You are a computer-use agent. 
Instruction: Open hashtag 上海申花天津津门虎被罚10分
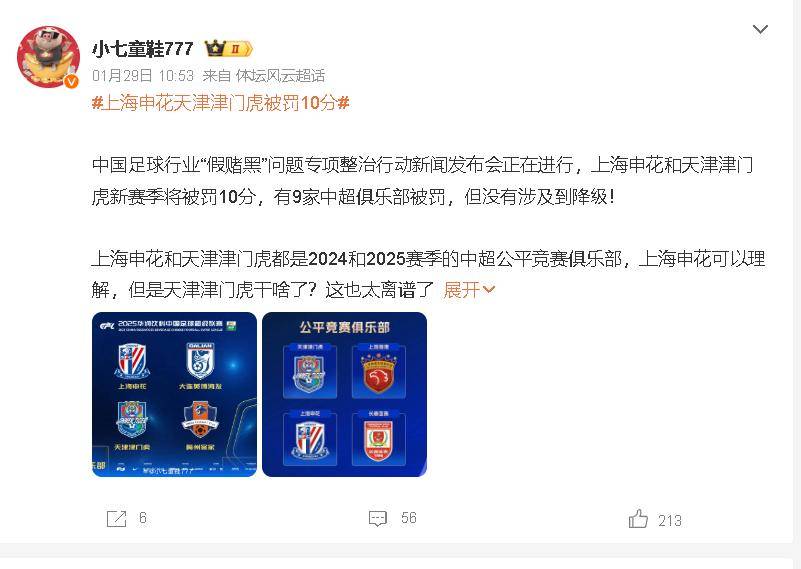(x=221, y=103)
